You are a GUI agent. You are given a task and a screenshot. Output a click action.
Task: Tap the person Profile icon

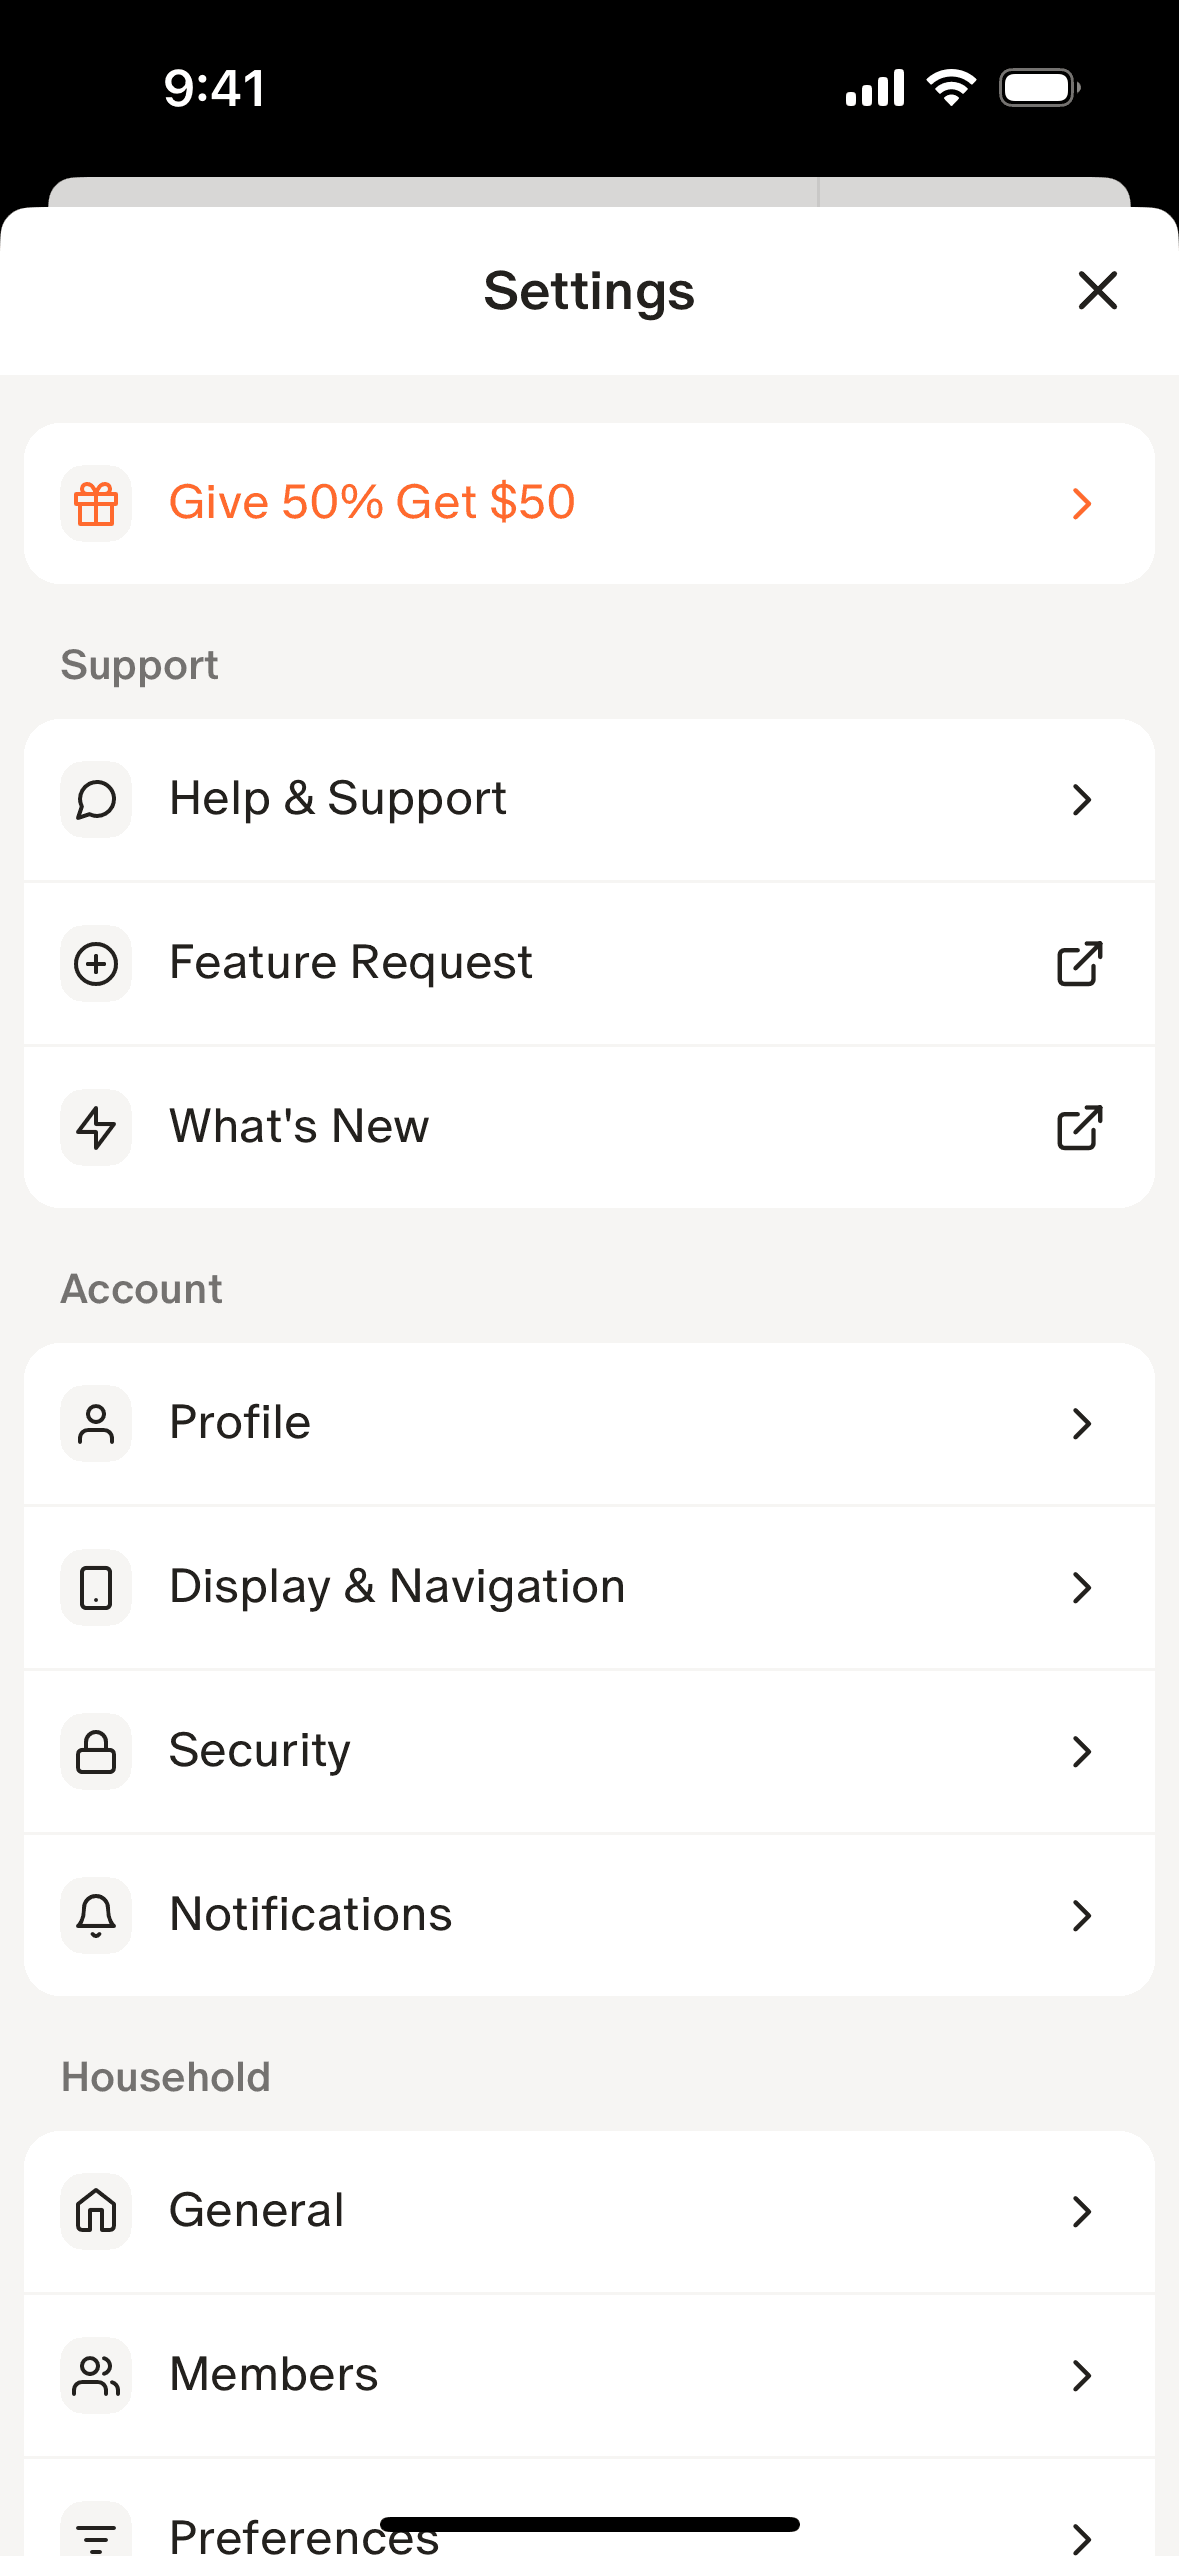[96, 1424]
